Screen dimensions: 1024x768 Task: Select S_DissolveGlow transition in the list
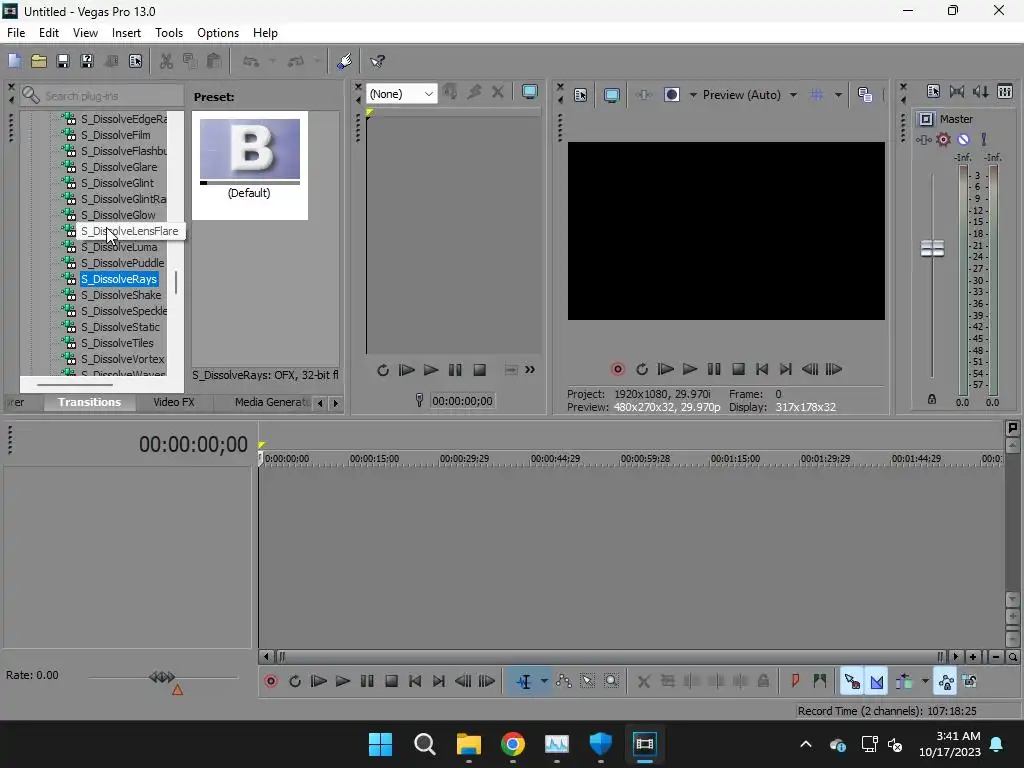pyautogui.click(x=118, y=215)
